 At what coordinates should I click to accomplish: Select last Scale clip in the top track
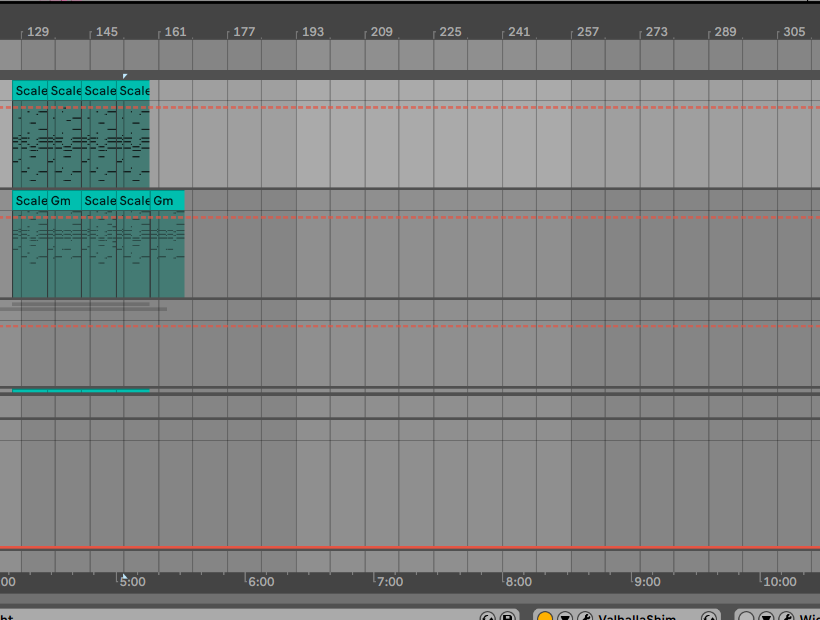click(x=133, y=90)
